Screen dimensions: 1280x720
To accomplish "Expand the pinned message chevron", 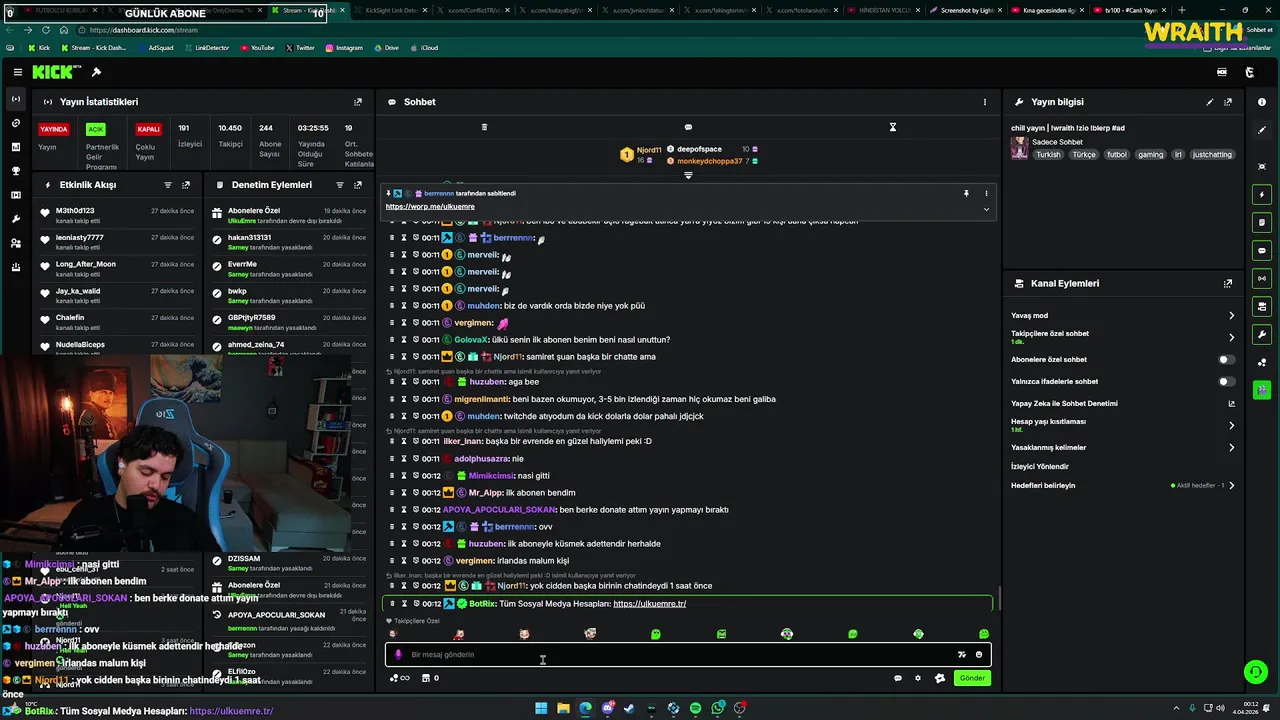I will tap(986, 208).
